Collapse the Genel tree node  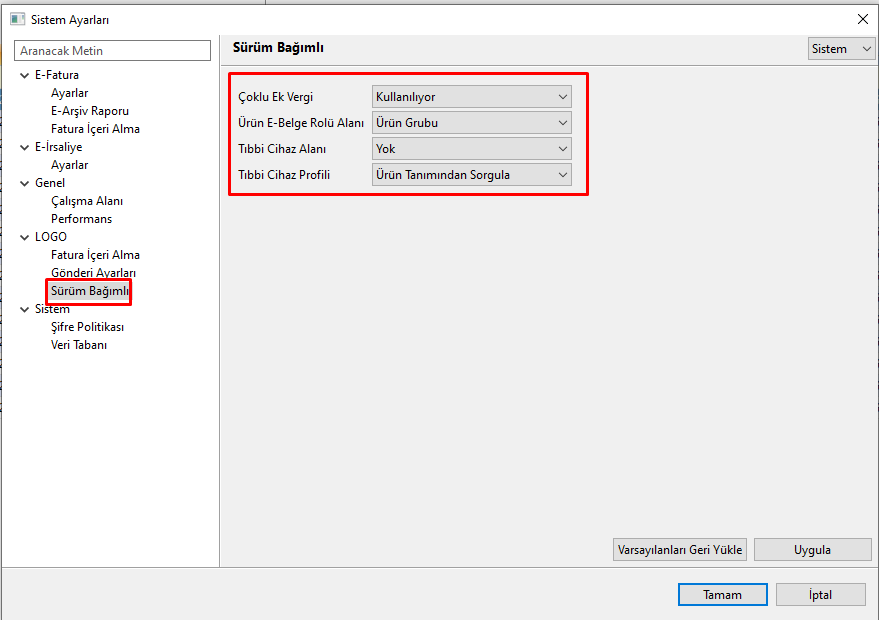[x=25, y=183]
